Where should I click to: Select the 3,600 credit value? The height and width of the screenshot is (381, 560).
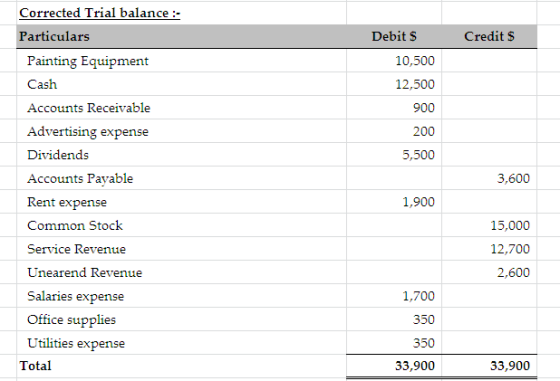(x=513, y=179)
